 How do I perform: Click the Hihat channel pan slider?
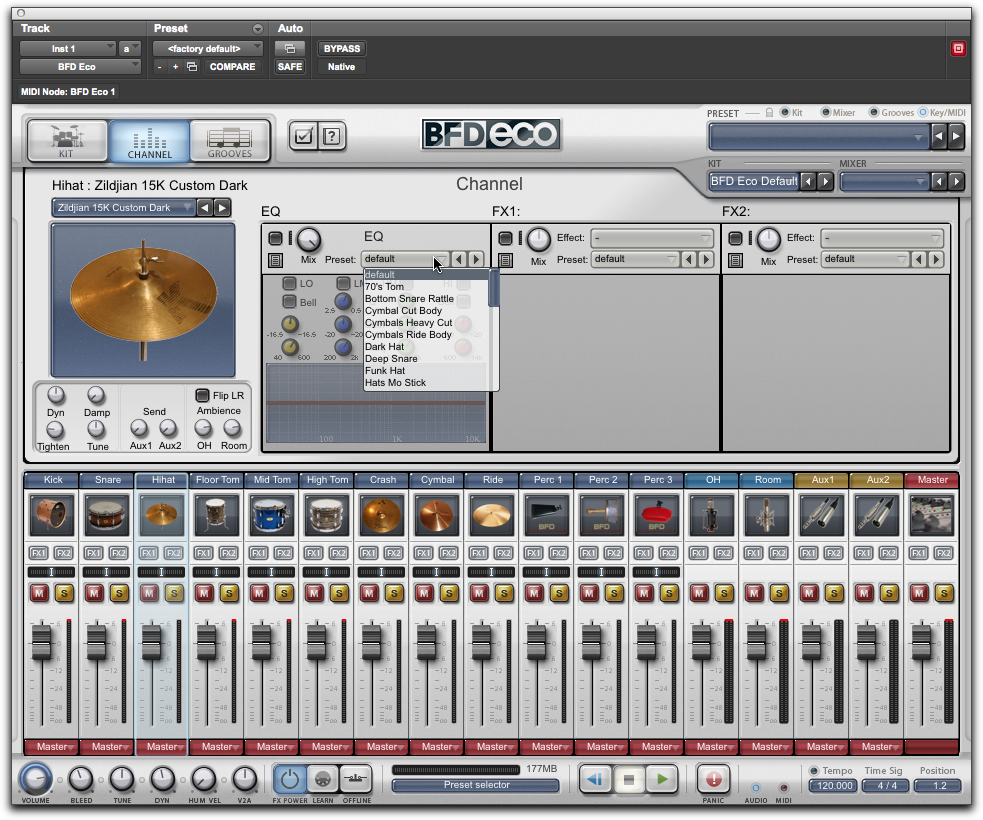pos(161,572)
